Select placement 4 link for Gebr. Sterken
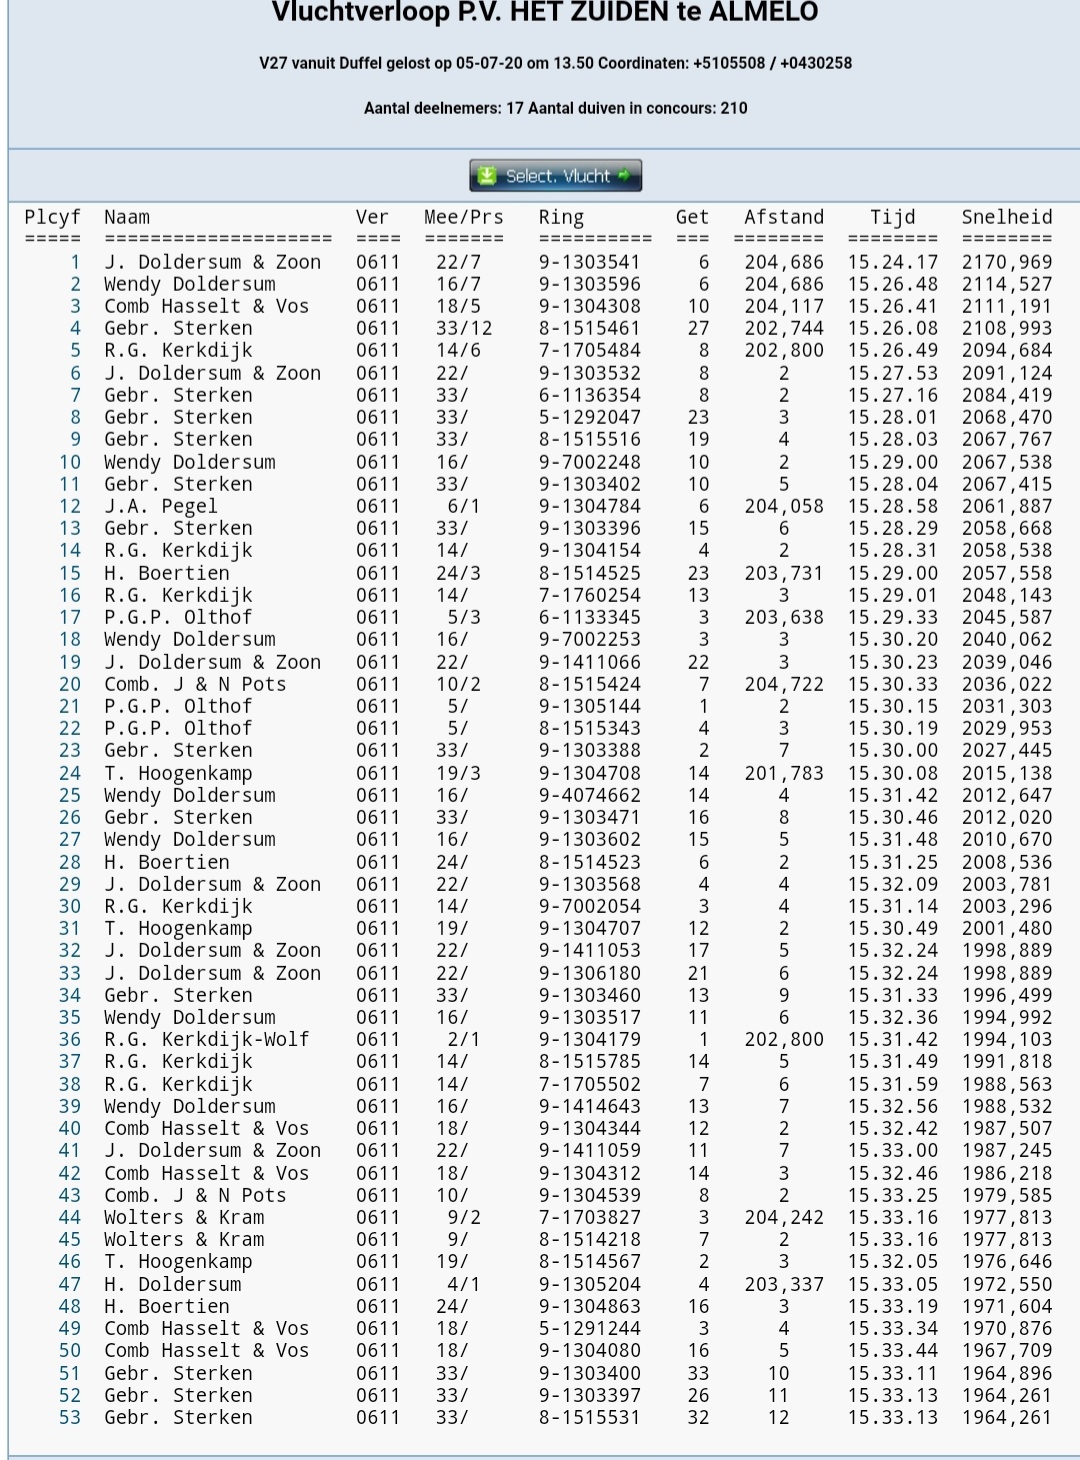 coord(75,328)
